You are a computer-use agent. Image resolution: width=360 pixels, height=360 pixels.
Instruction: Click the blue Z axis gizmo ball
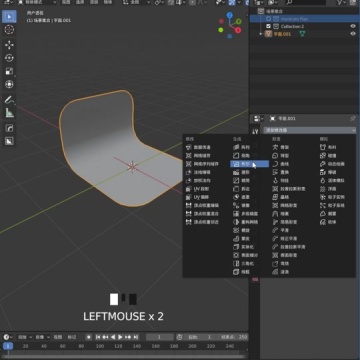[x=230, y=15]
